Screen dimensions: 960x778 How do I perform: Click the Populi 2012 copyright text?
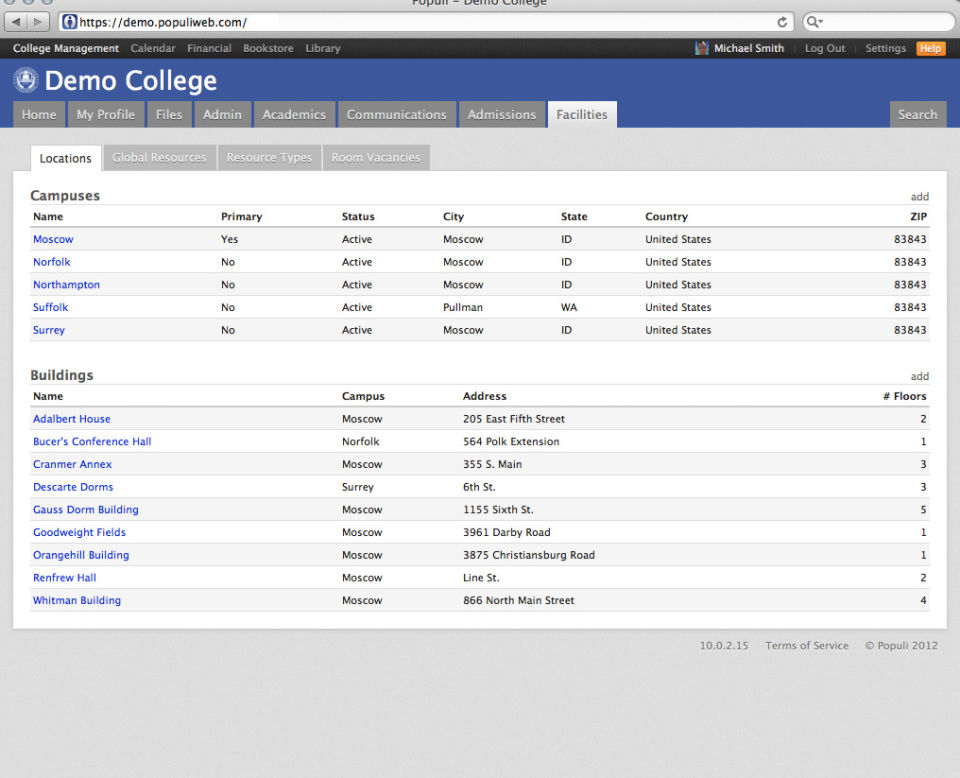(x=901, y=646)
